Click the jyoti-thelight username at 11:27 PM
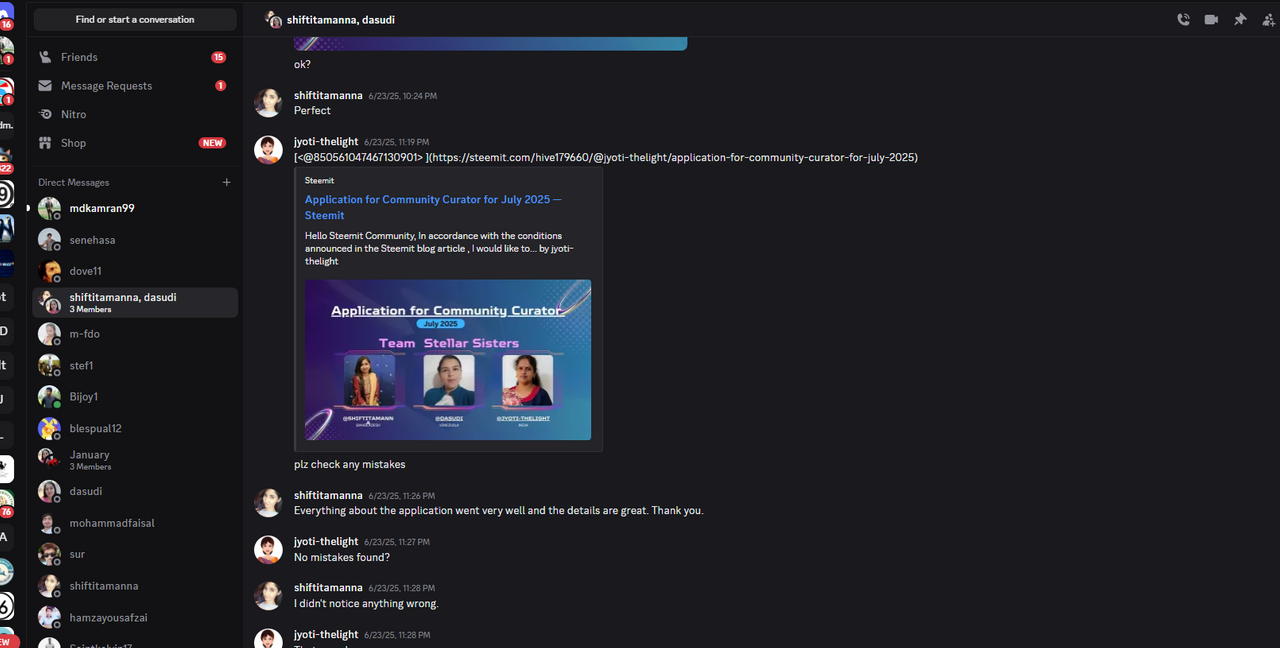Screen dimensions: 1280x648 [x=326, y=542]
